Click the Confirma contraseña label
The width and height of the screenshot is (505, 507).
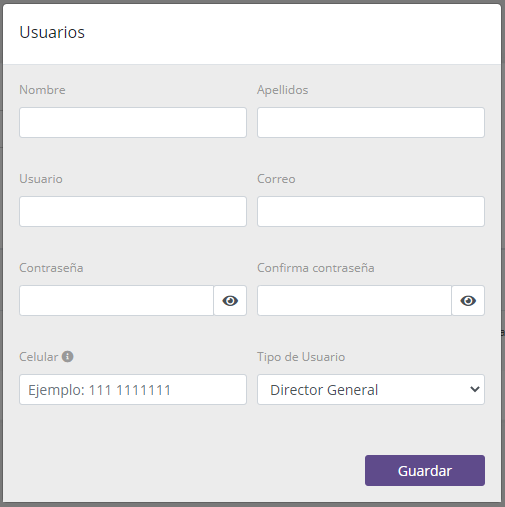click(x=316, y=268)
